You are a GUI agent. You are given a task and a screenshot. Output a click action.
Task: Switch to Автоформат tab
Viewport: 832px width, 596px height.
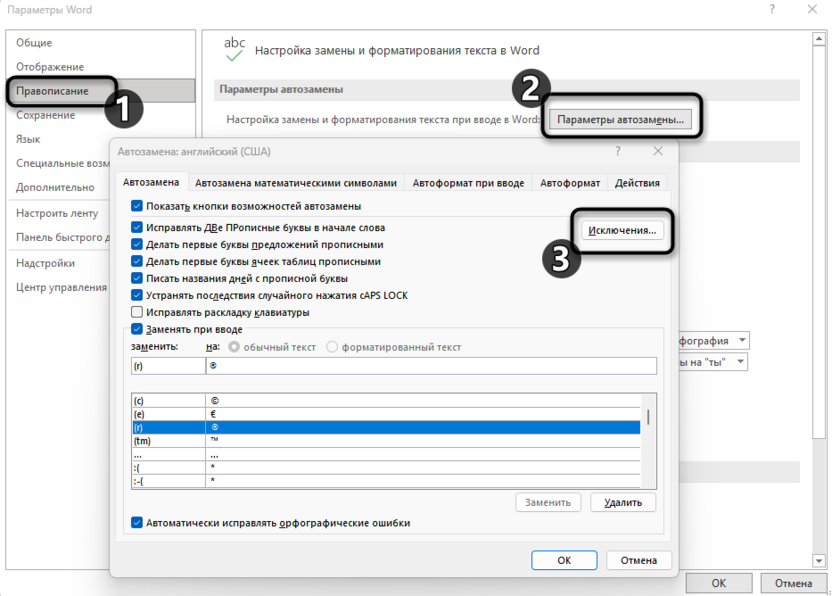click(x=570, y=183)
